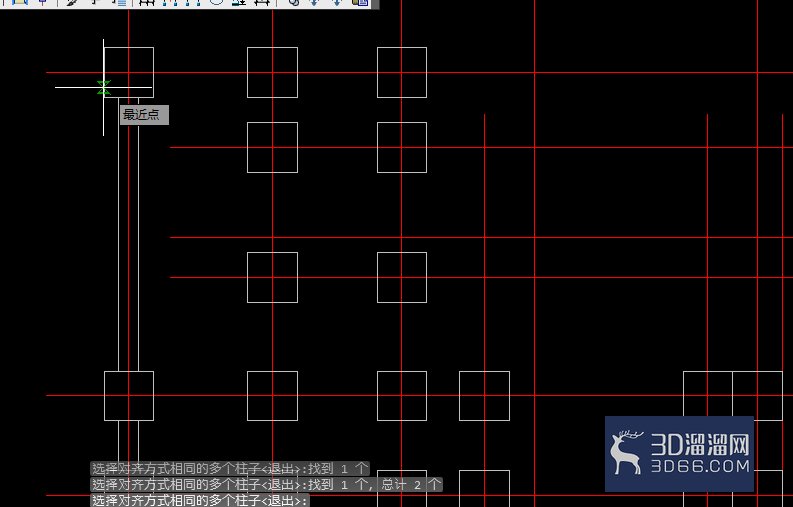Viewport: 793px width, 507px height.
Task: Click command line '找到 1 个' without total
Action: pos(230,469)
